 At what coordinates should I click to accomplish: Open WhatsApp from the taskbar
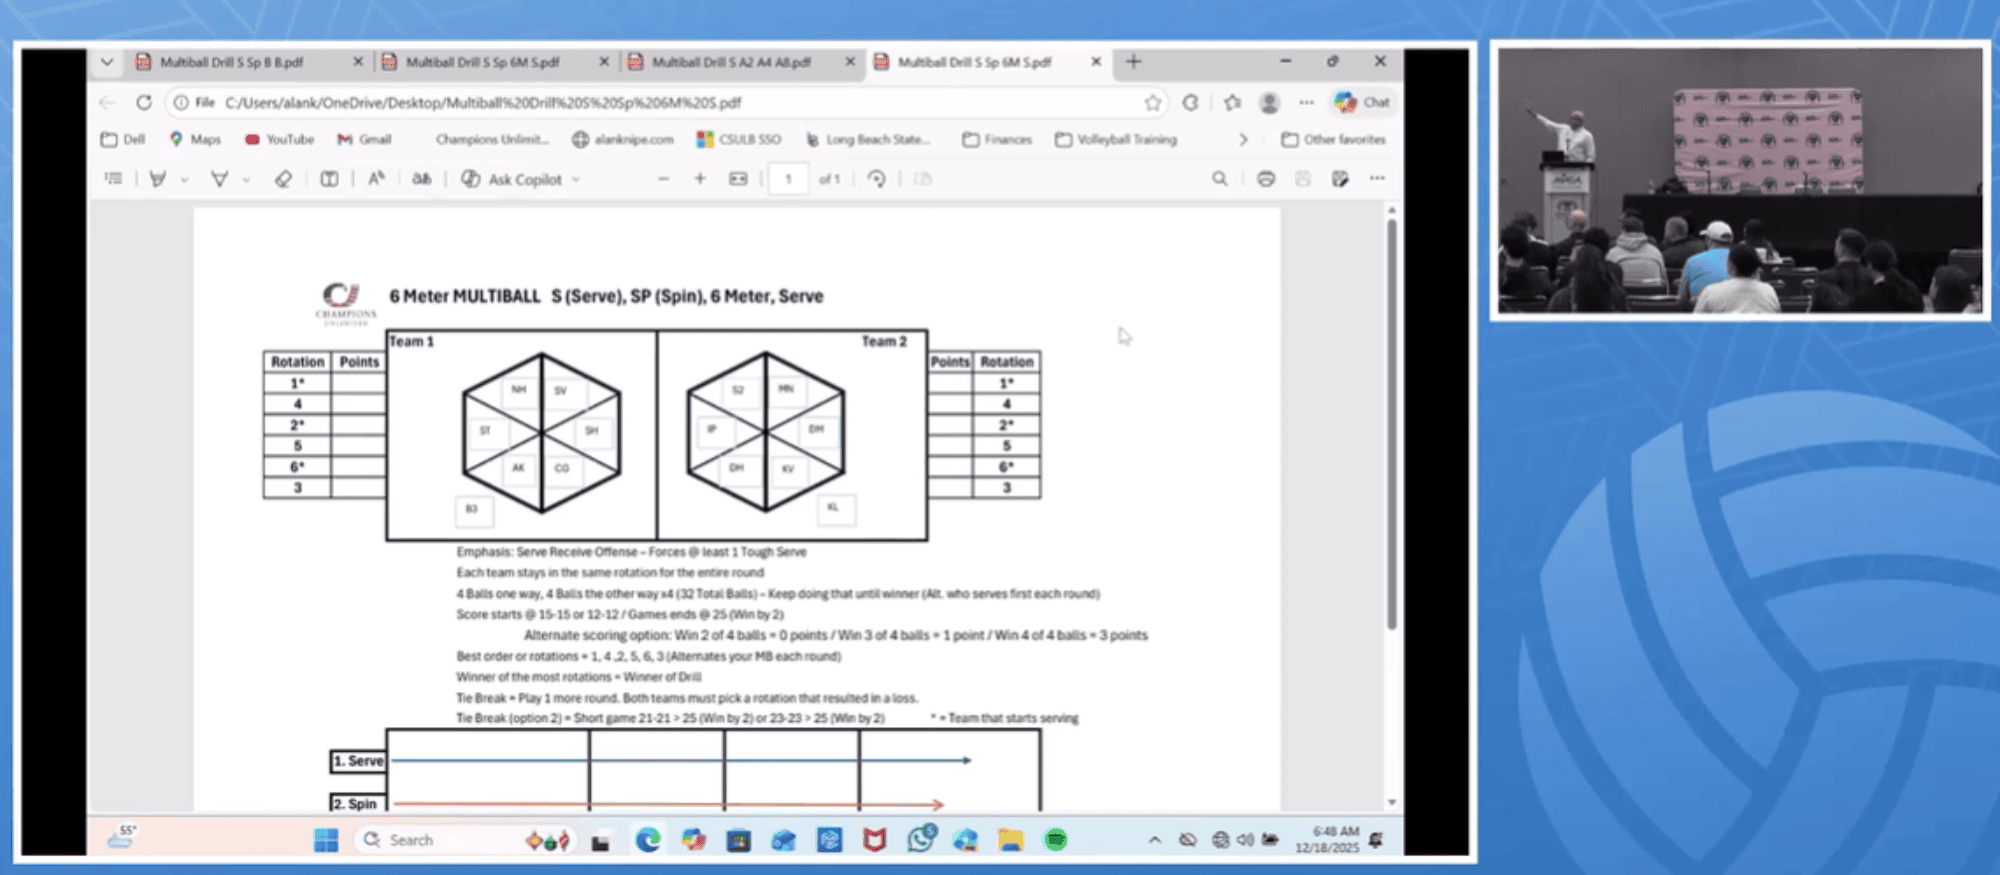pos(921,838)
